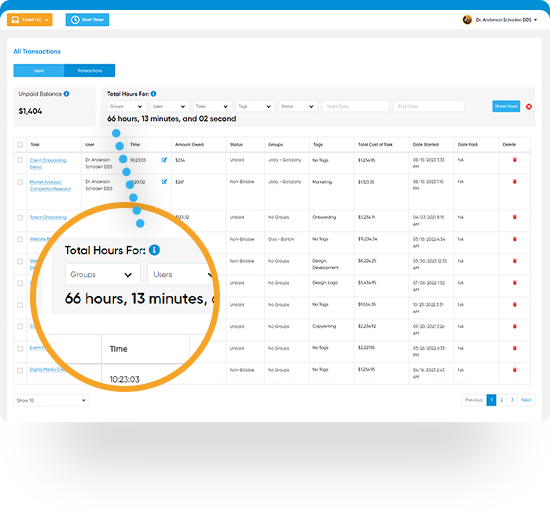Select the Transactions tab

point(89,71)
